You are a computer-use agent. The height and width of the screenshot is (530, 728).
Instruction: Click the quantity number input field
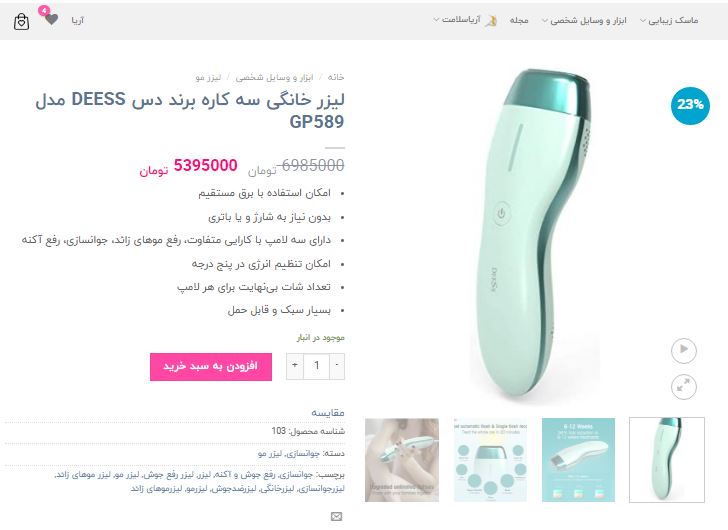coord(316,366)
